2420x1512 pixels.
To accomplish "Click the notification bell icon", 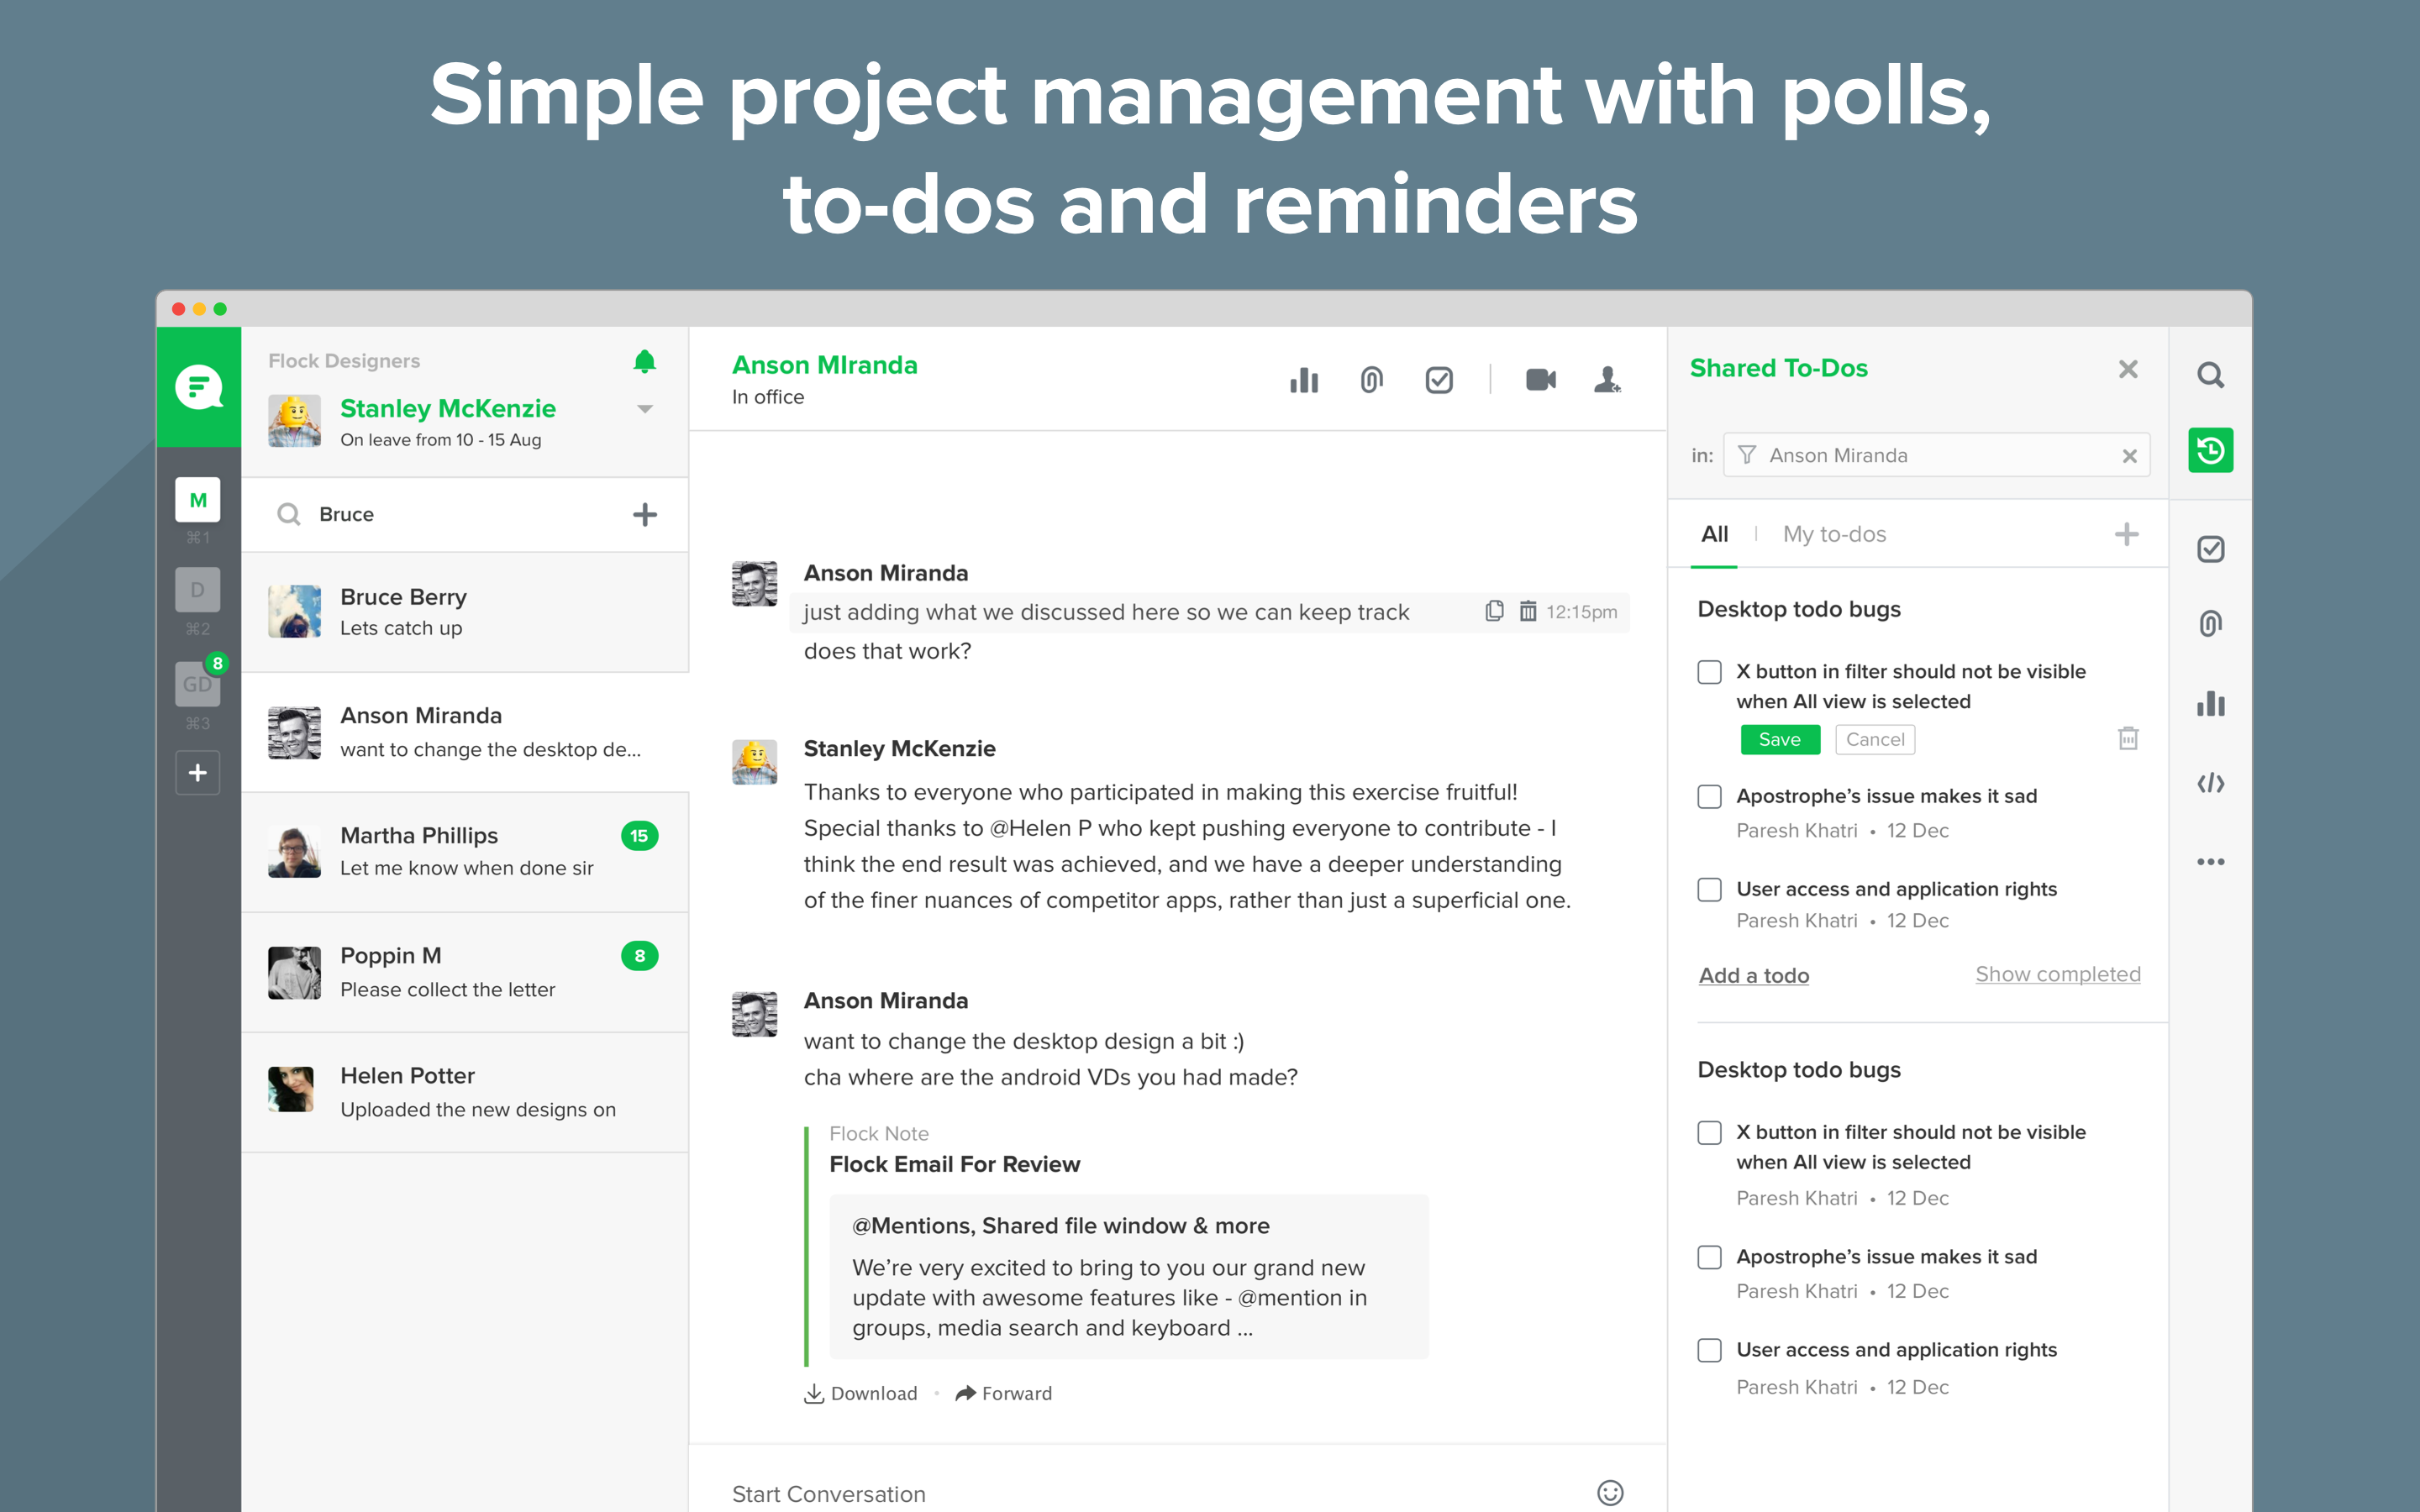I will (645, 361).
